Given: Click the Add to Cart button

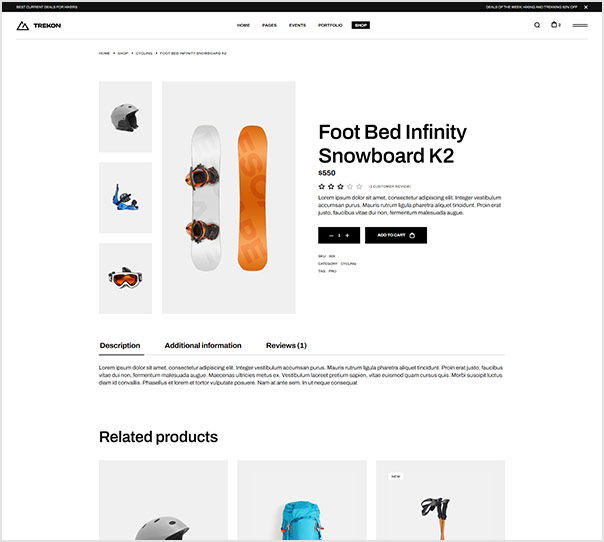Looking at the screenshot, I should [x=395, y=235].
